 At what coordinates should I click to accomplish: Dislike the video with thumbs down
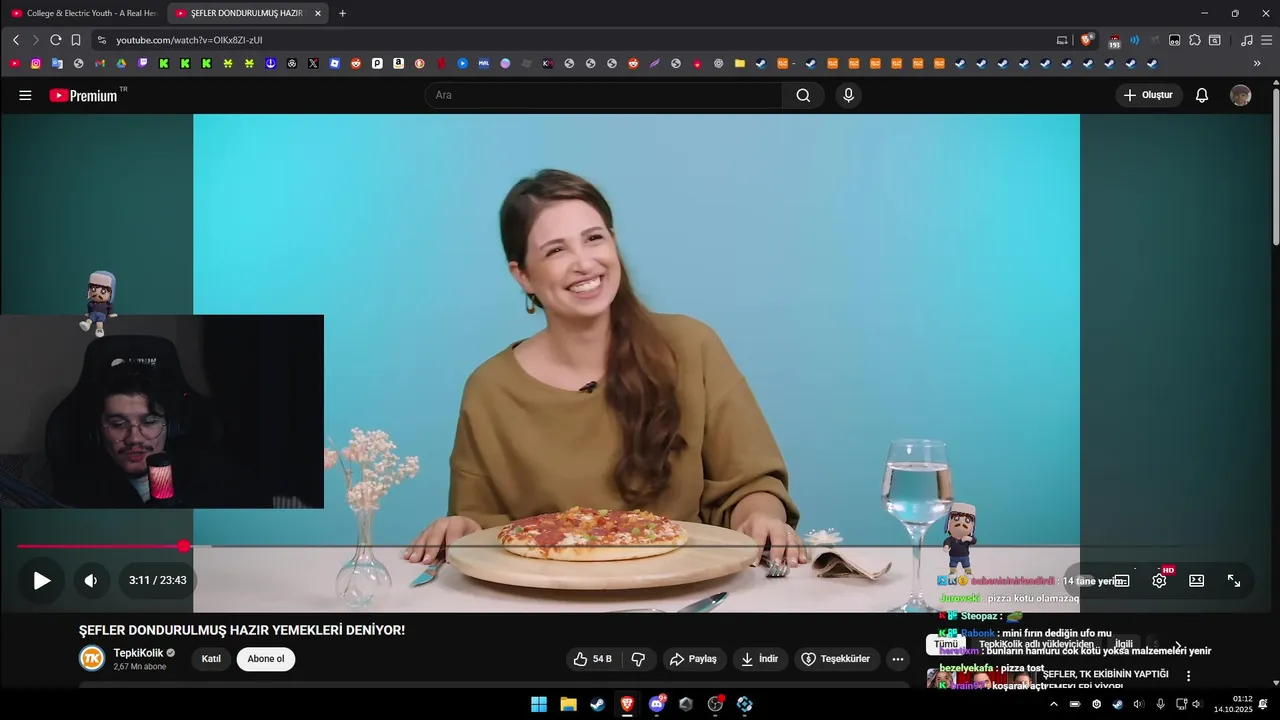[638, 659]
